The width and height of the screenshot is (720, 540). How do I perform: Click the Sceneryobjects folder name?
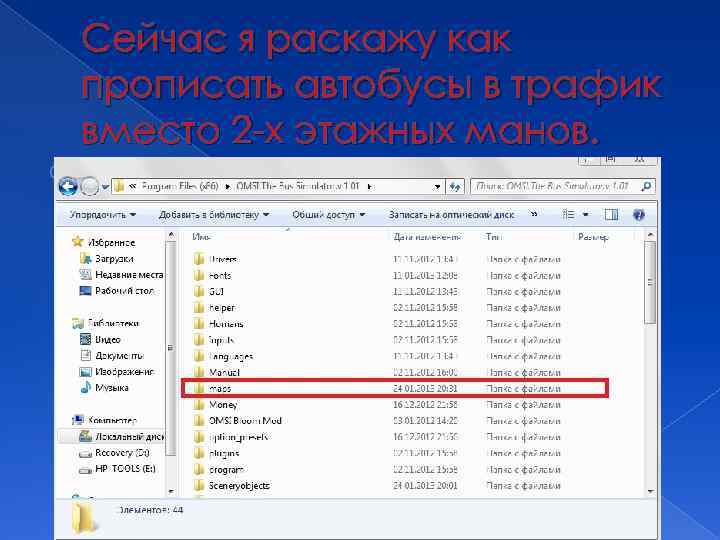click(239, 486)
